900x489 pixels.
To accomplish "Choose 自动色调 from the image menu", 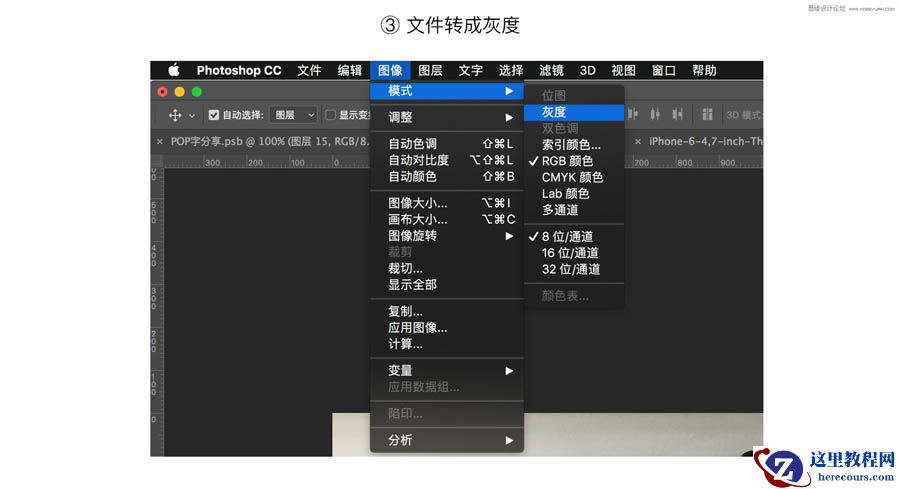I will [447, 143].
